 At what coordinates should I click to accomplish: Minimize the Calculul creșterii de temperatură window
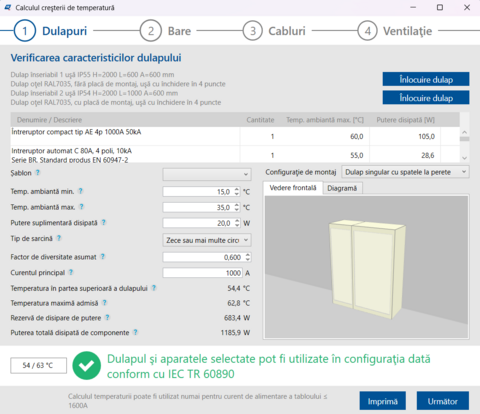click(413, 7)
